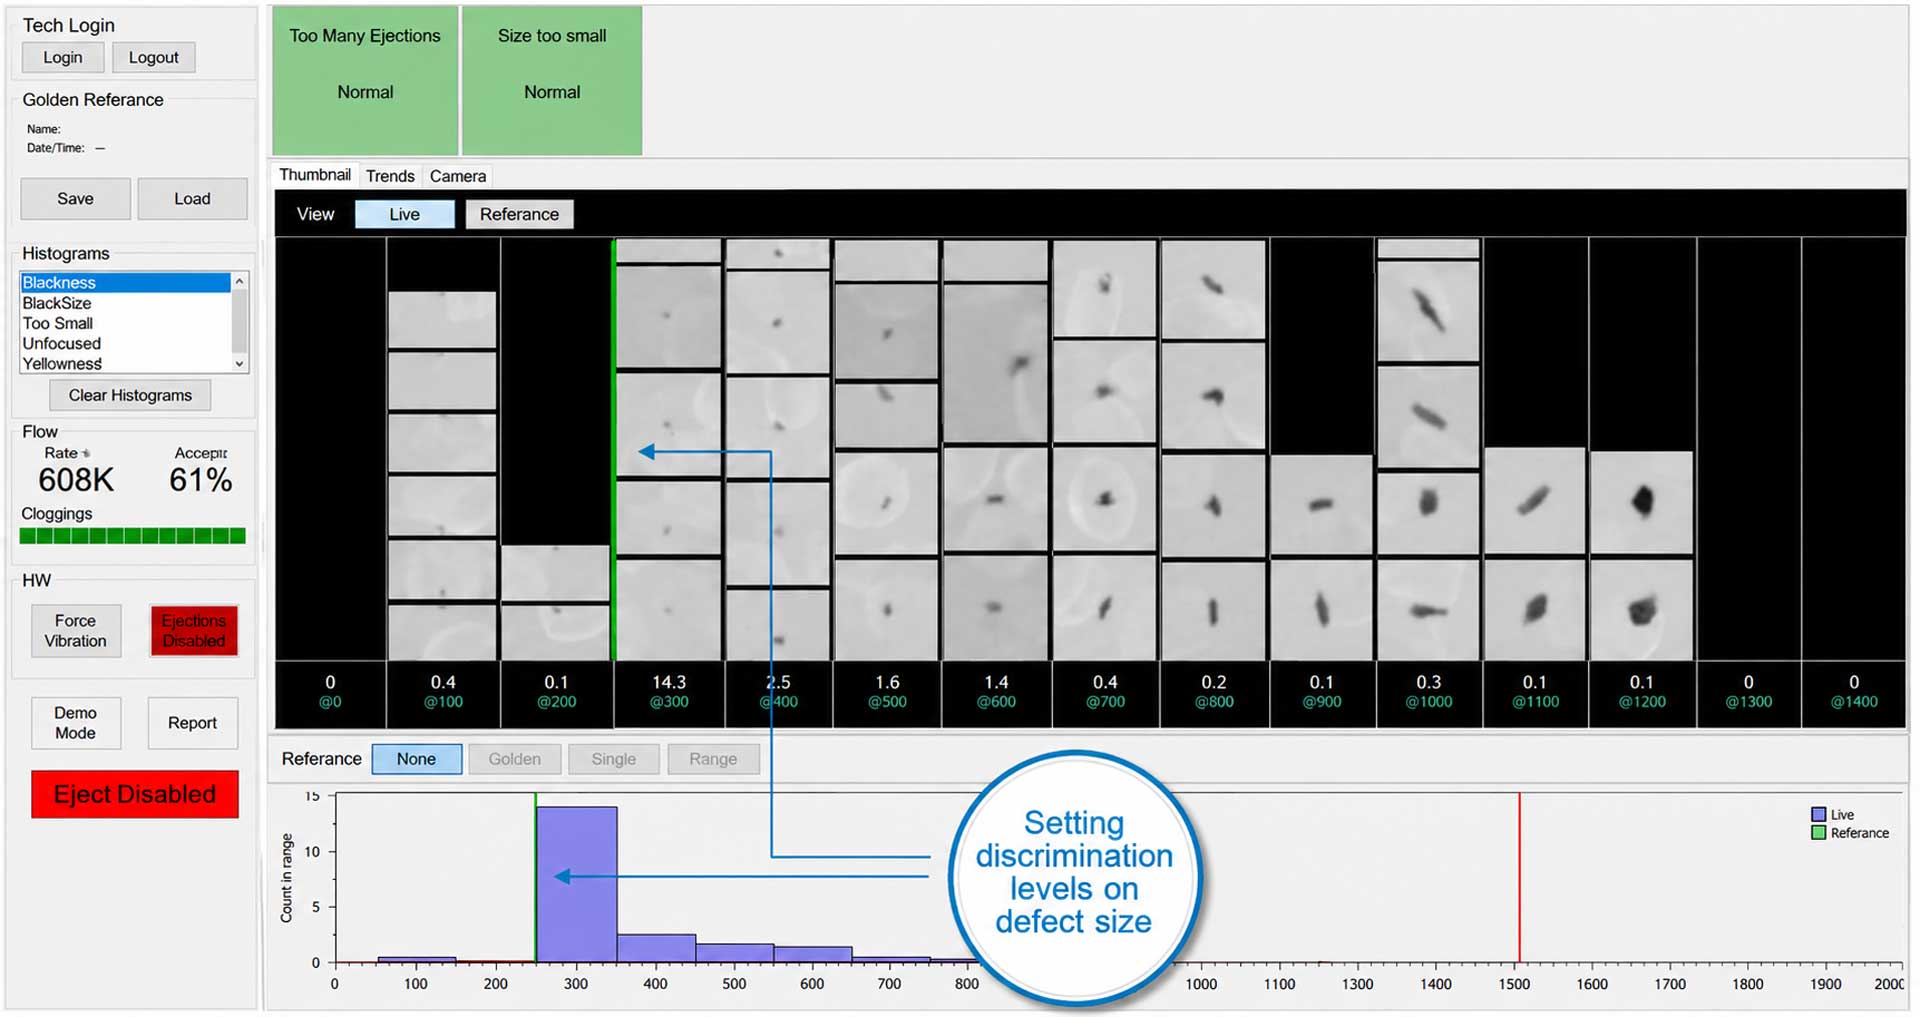Screen dimensions: 1920x1017
Task: Click the tallest histogram bar at 300
Action: tap(577, 885)
